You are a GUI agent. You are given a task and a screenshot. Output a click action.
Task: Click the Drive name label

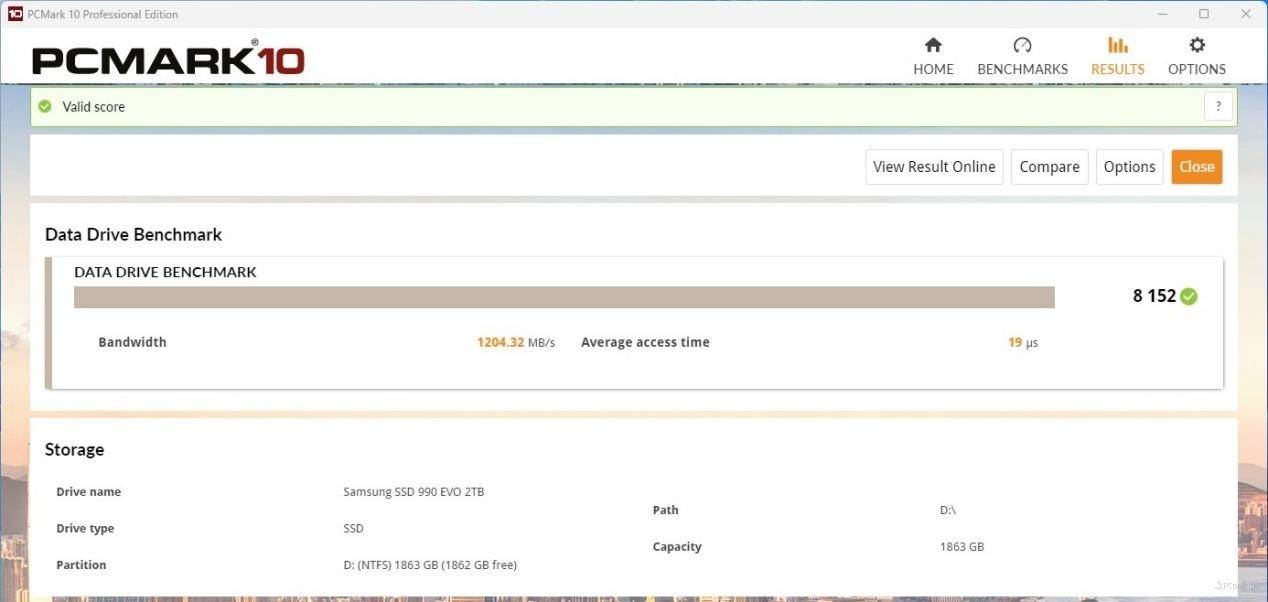click(88, 492)
